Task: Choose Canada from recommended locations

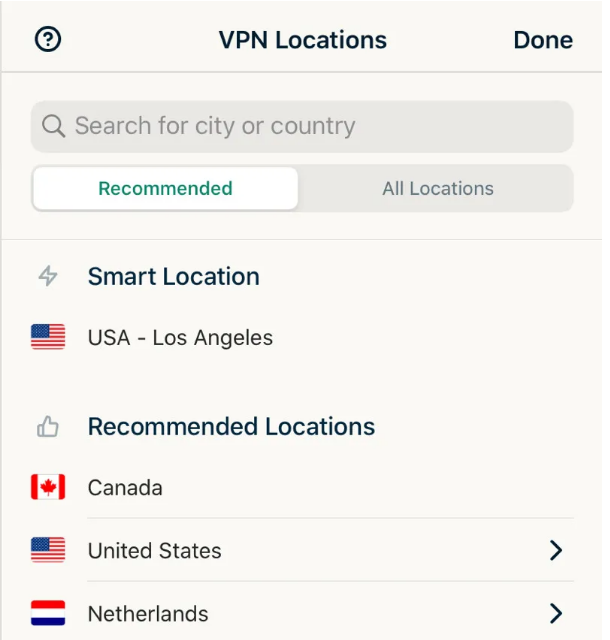Action: pos(125,488)
